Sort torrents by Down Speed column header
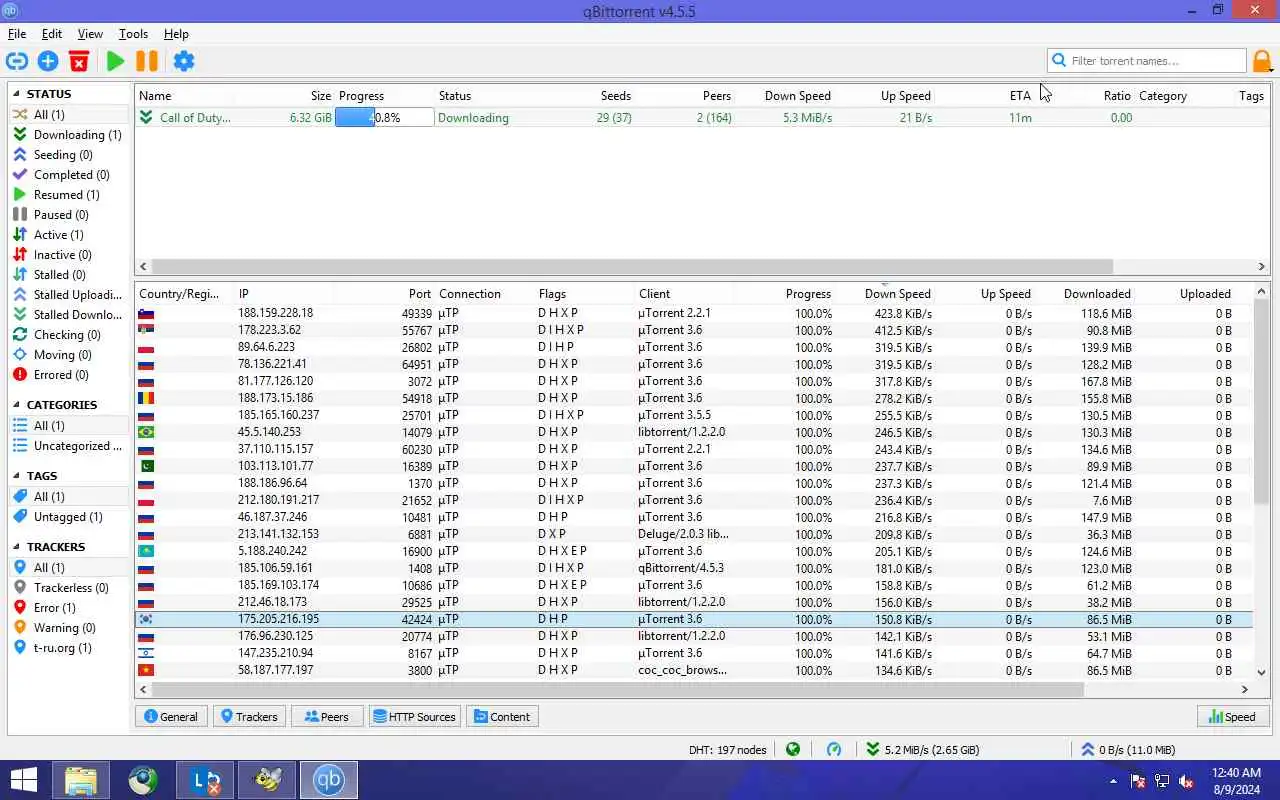Screen dimensions: 1280x800 pos(797,96)
